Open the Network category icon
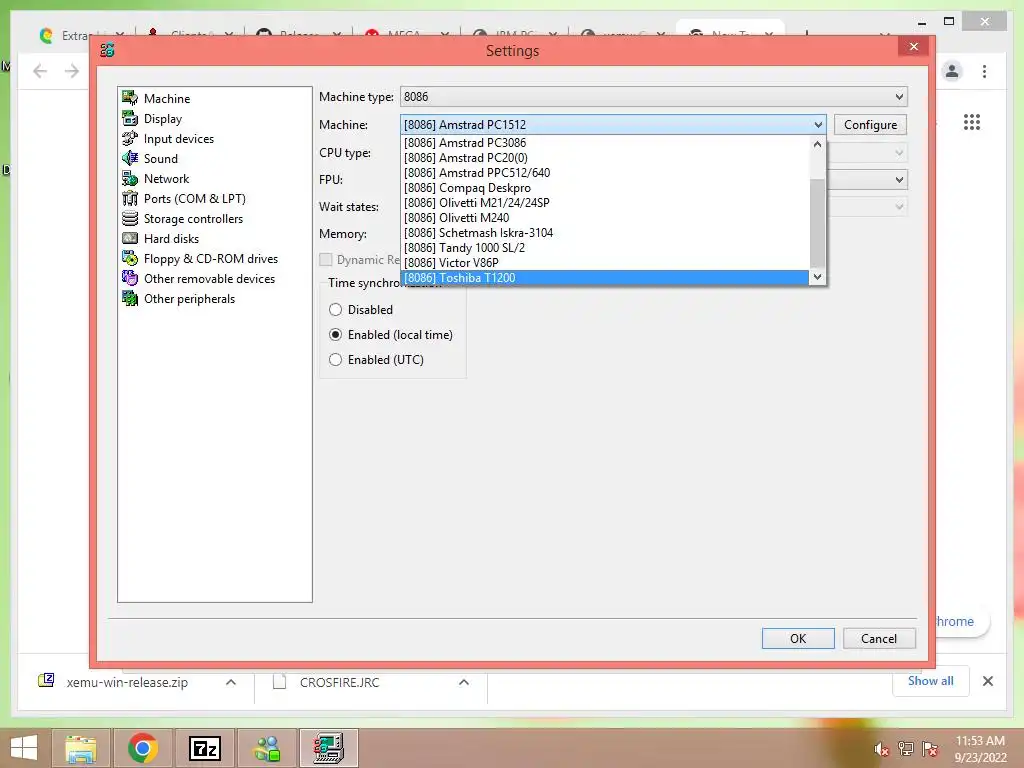The width and height of the screenshot is (1024, 768). (130, 178)
